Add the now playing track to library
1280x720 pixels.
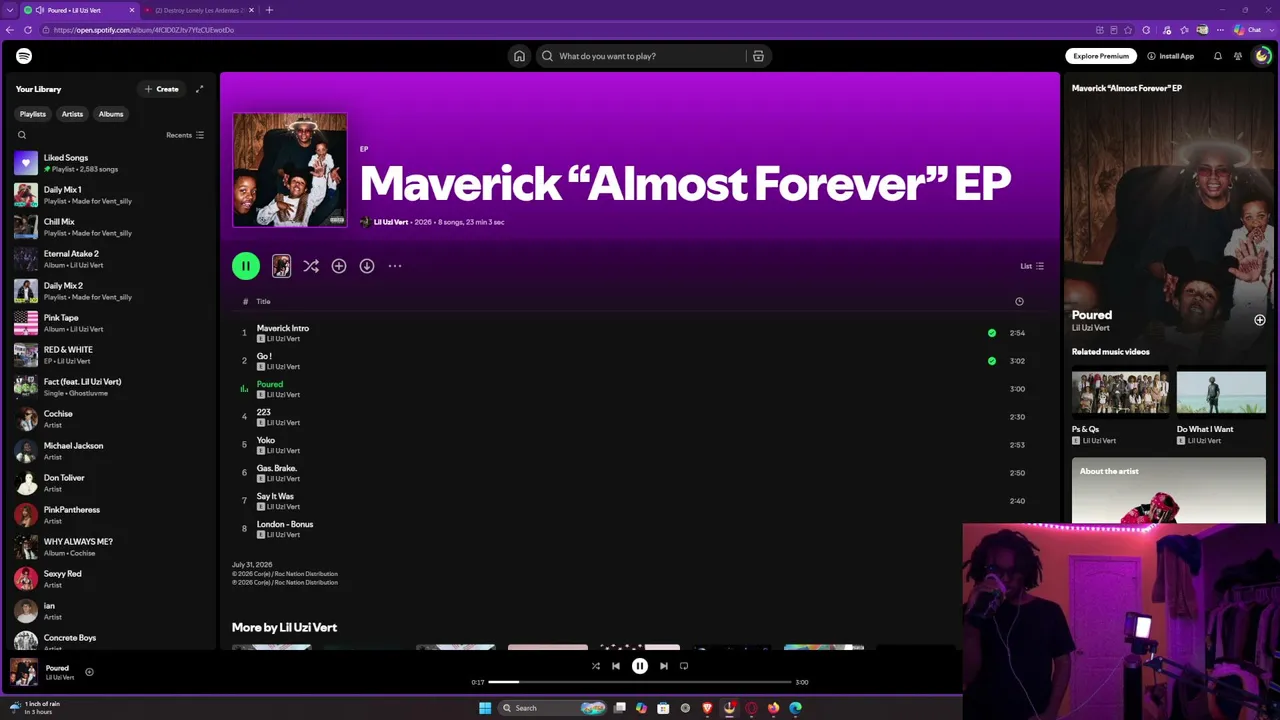(89, 672)
